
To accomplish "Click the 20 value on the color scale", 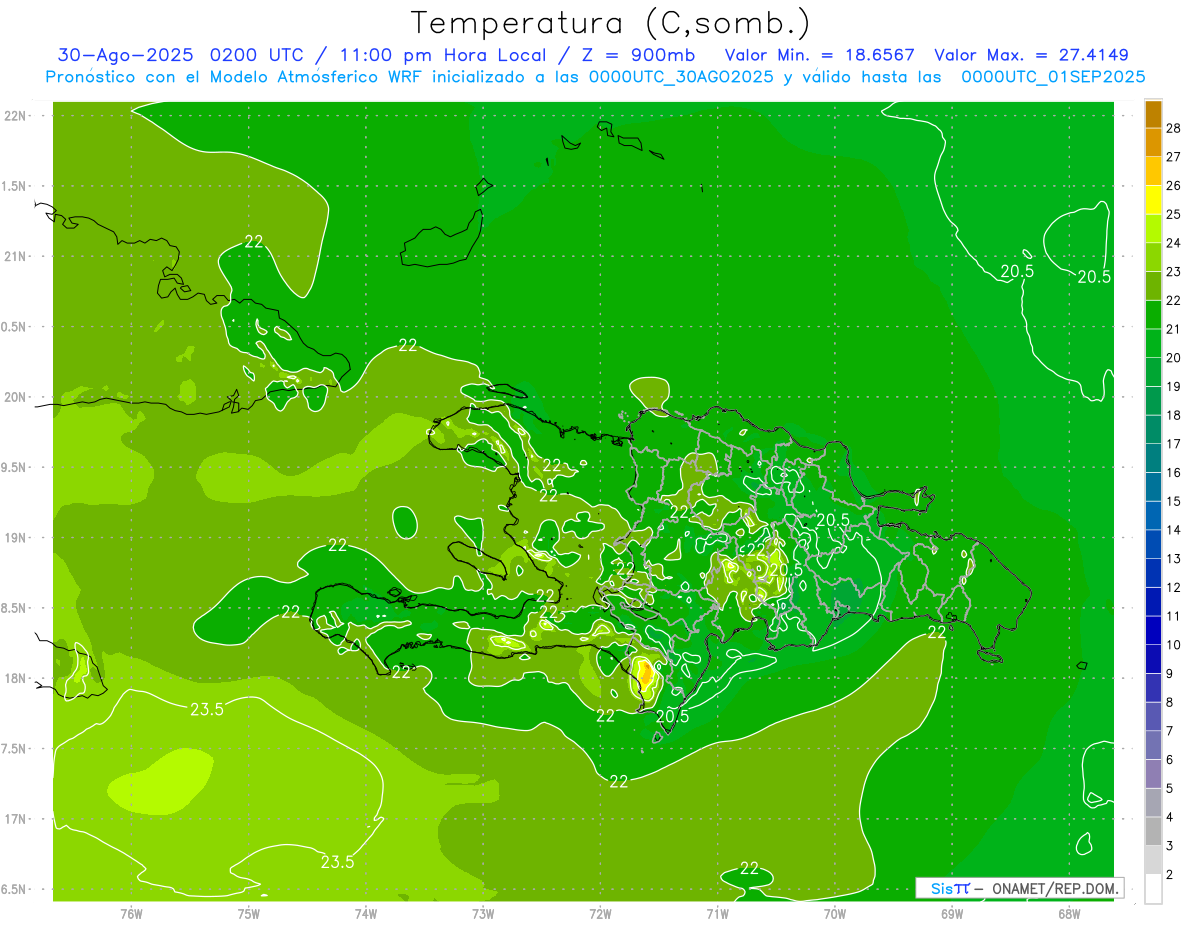I will point(1174,357).
